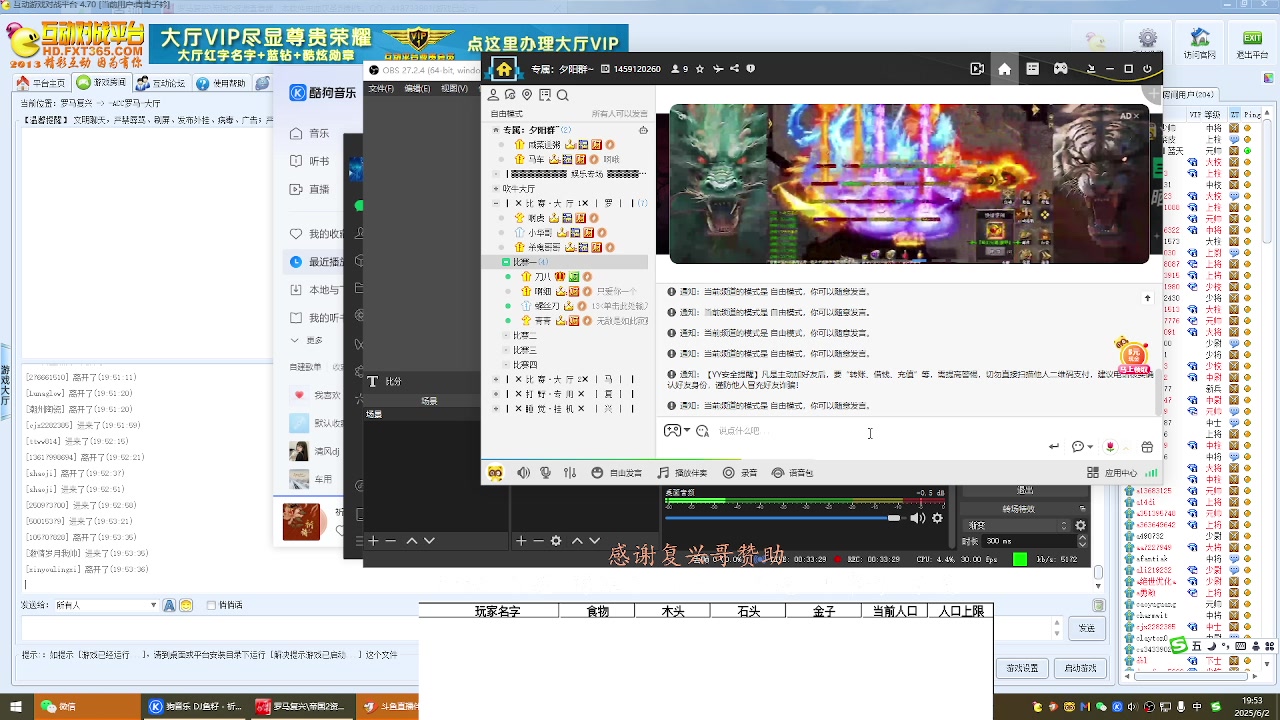The image size is (1280, 720).
Task: Mute the OBS desktop audio speaker icon
Action: click(x=917, y=518)
